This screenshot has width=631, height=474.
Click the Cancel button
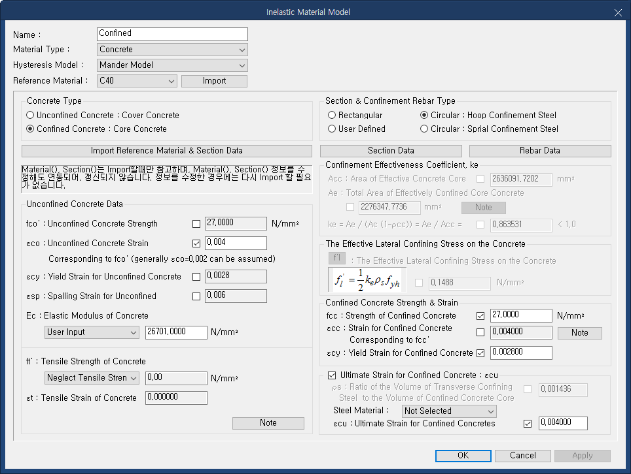tap(523, 456)
